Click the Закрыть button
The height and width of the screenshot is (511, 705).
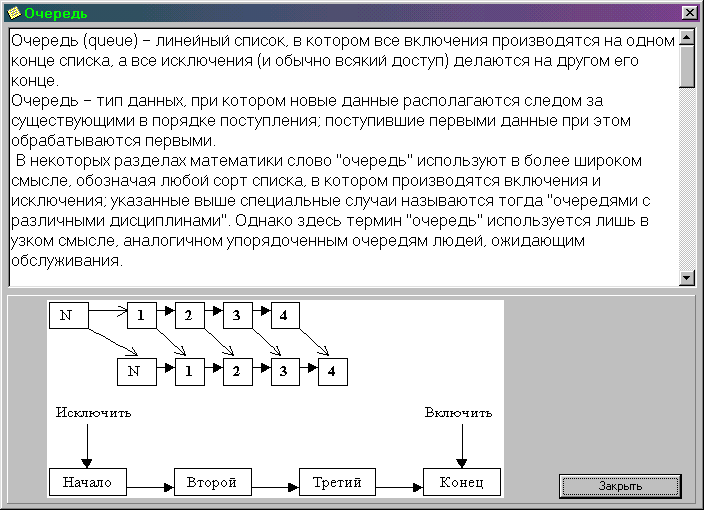pyautogui.click(x=620, y=486)
